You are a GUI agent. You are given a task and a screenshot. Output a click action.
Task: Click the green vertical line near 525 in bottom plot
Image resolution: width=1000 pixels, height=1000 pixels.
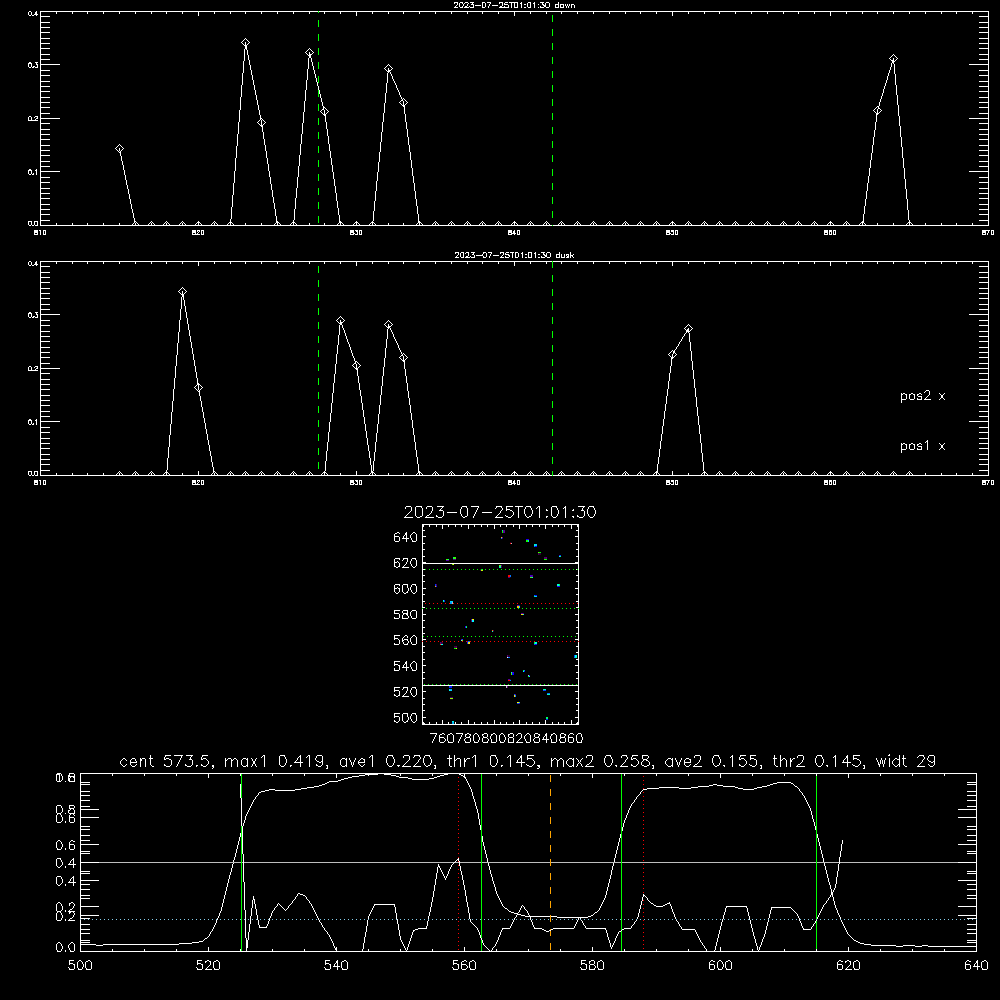(x=241, y=861)
